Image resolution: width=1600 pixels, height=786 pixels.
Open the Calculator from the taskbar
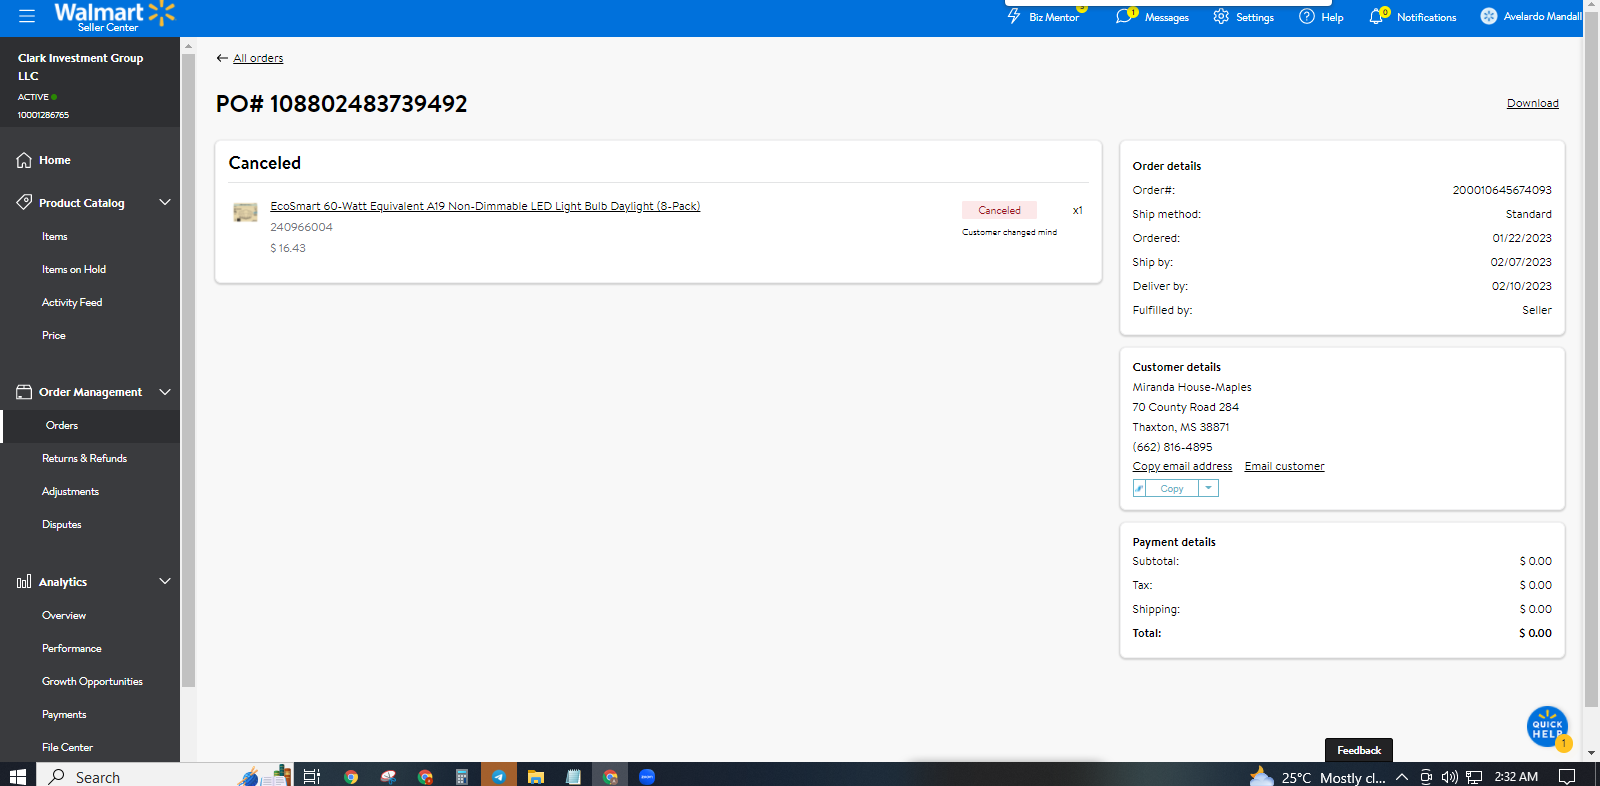point(462,776)
